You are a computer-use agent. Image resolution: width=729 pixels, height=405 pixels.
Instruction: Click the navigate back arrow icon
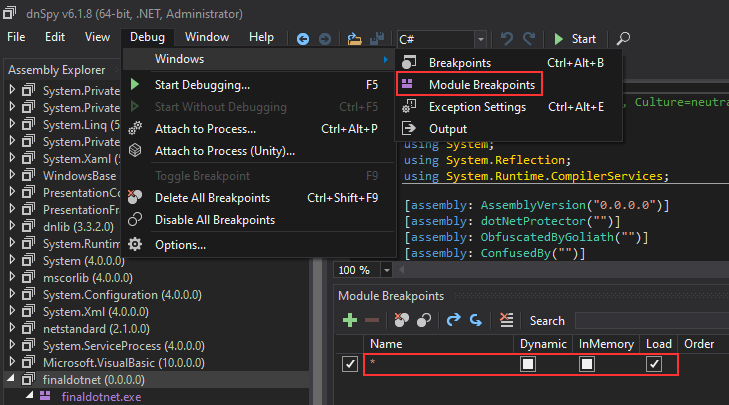[x=304, y=38]
